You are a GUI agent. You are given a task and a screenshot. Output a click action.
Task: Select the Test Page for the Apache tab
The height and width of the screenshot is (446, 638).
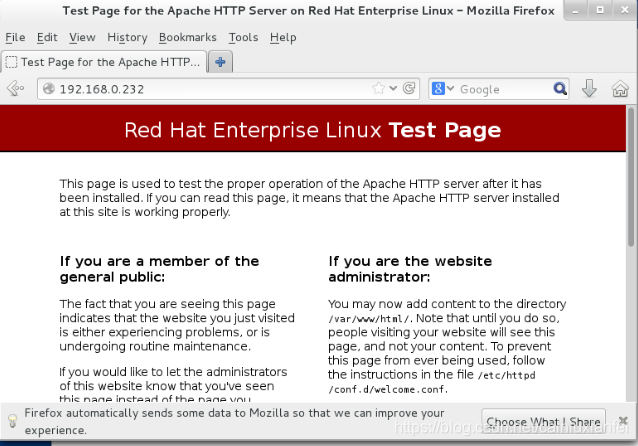(104, 62)
